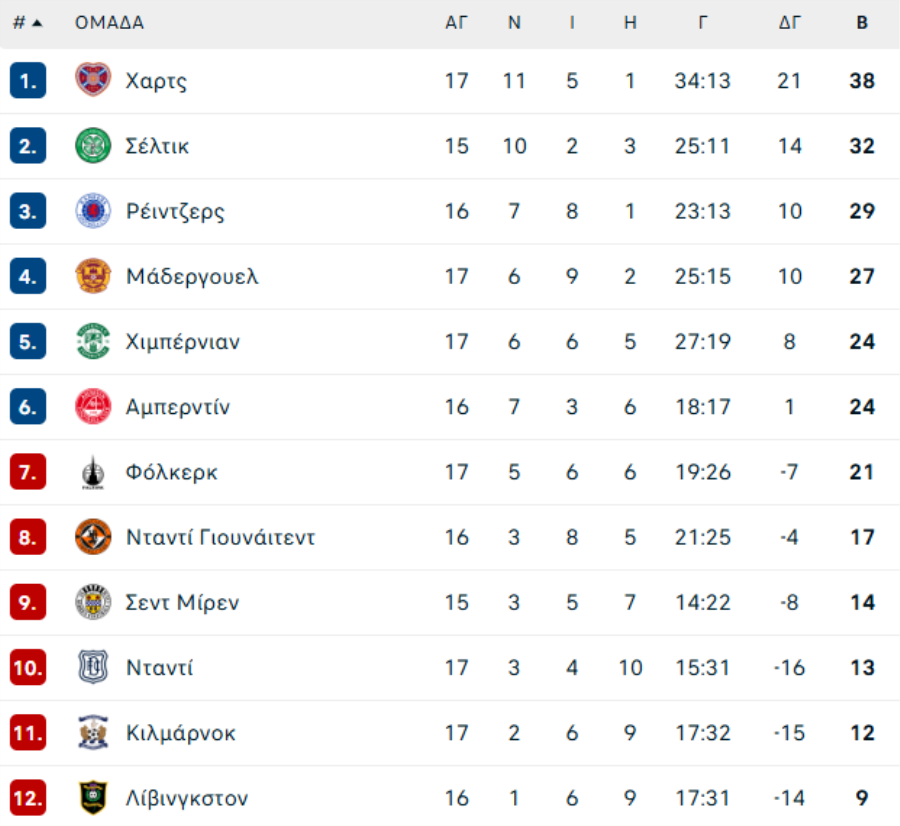Sort by goal difference ΔΓ header
Viewport: 900px width, 826px height.
(790, 23)
